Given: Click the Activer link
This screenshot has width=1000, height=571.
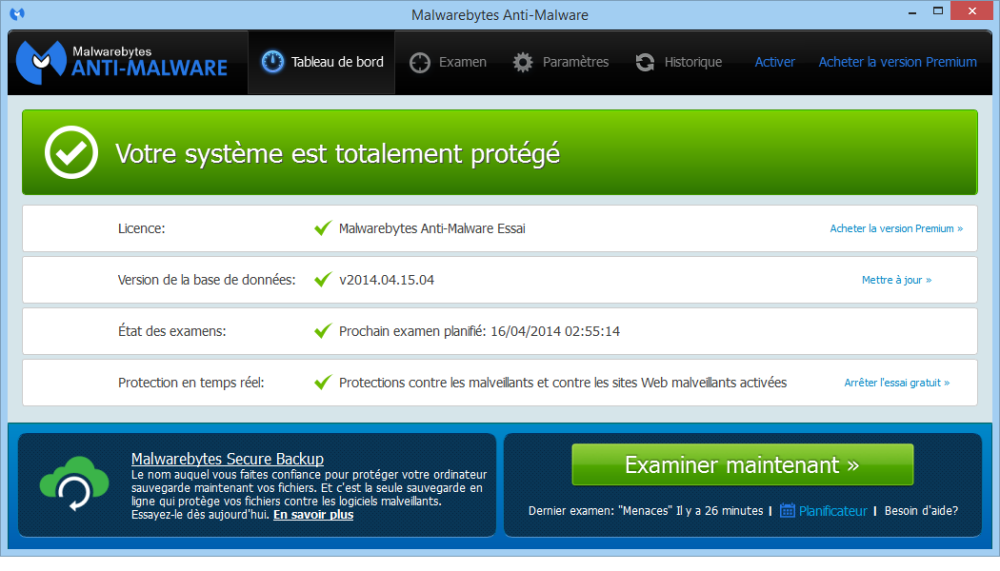Looking at the screenshot, I should (775, 62).
